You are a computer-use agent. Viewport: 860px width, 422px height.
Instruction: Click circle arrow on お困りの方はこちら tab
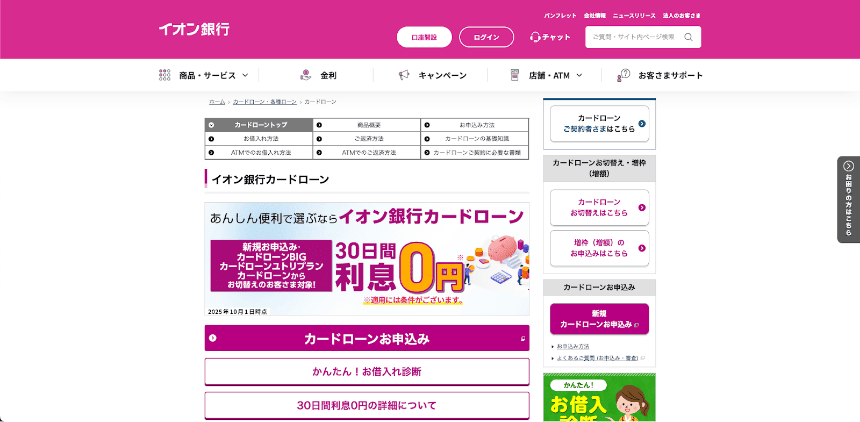click(x=849, y=166)
